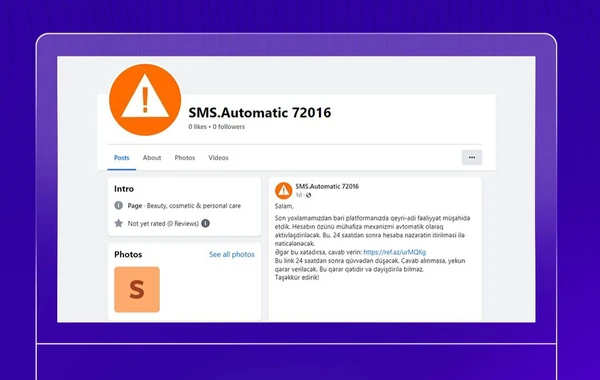The height and width of the screenshot is (380, 600).
Task: Click the Təşəkkür edirik! closing line
Action: coord(297,277)
